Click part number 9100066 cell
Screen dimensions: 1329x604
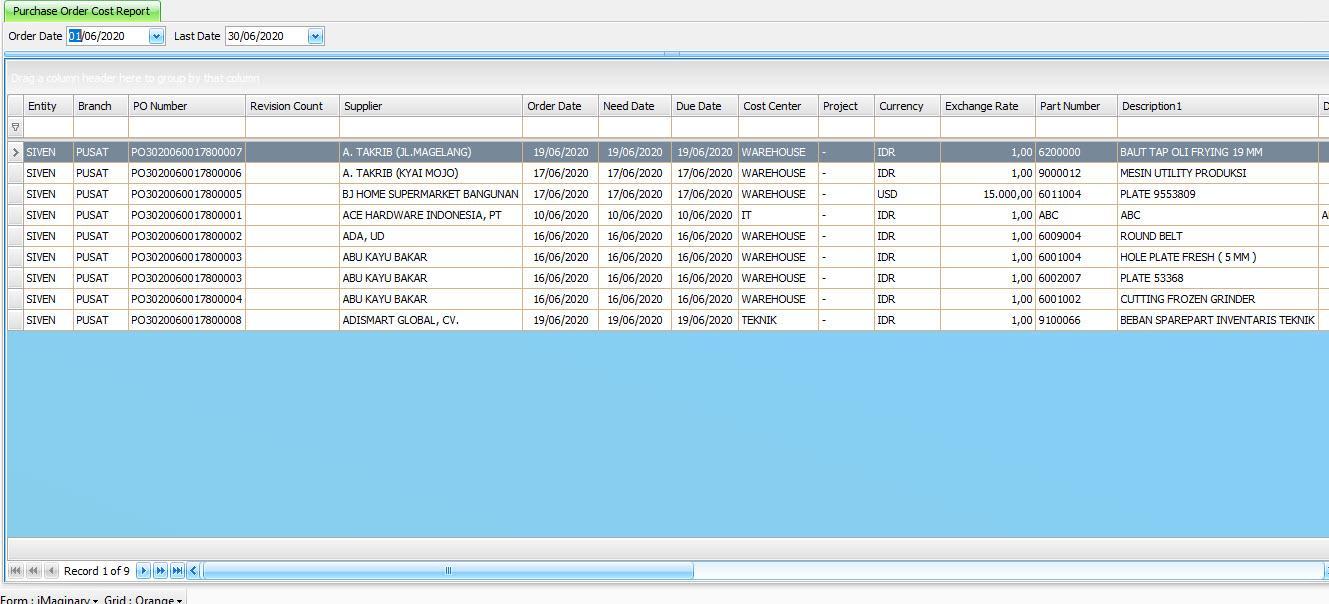tap(1076, 320)
